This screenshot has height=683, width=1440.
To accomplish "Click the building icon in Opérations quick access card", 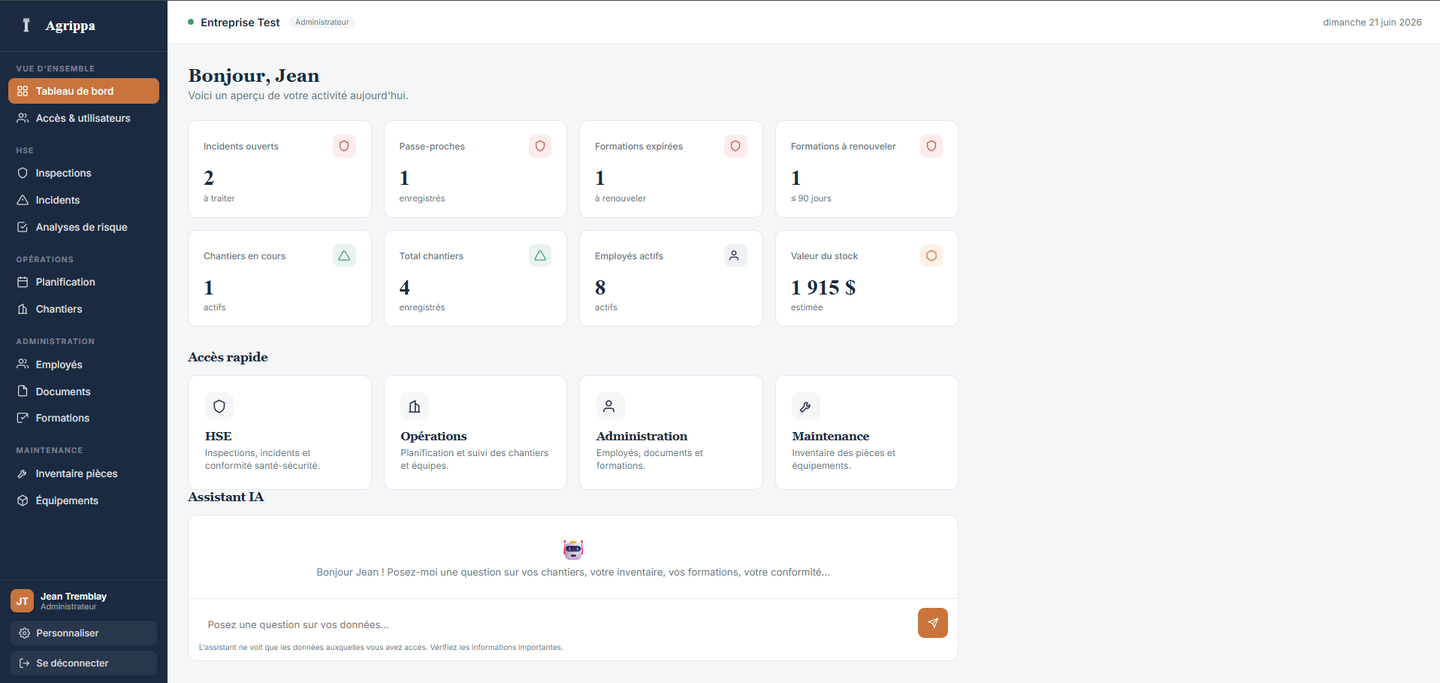I will (x=414, y=406).
